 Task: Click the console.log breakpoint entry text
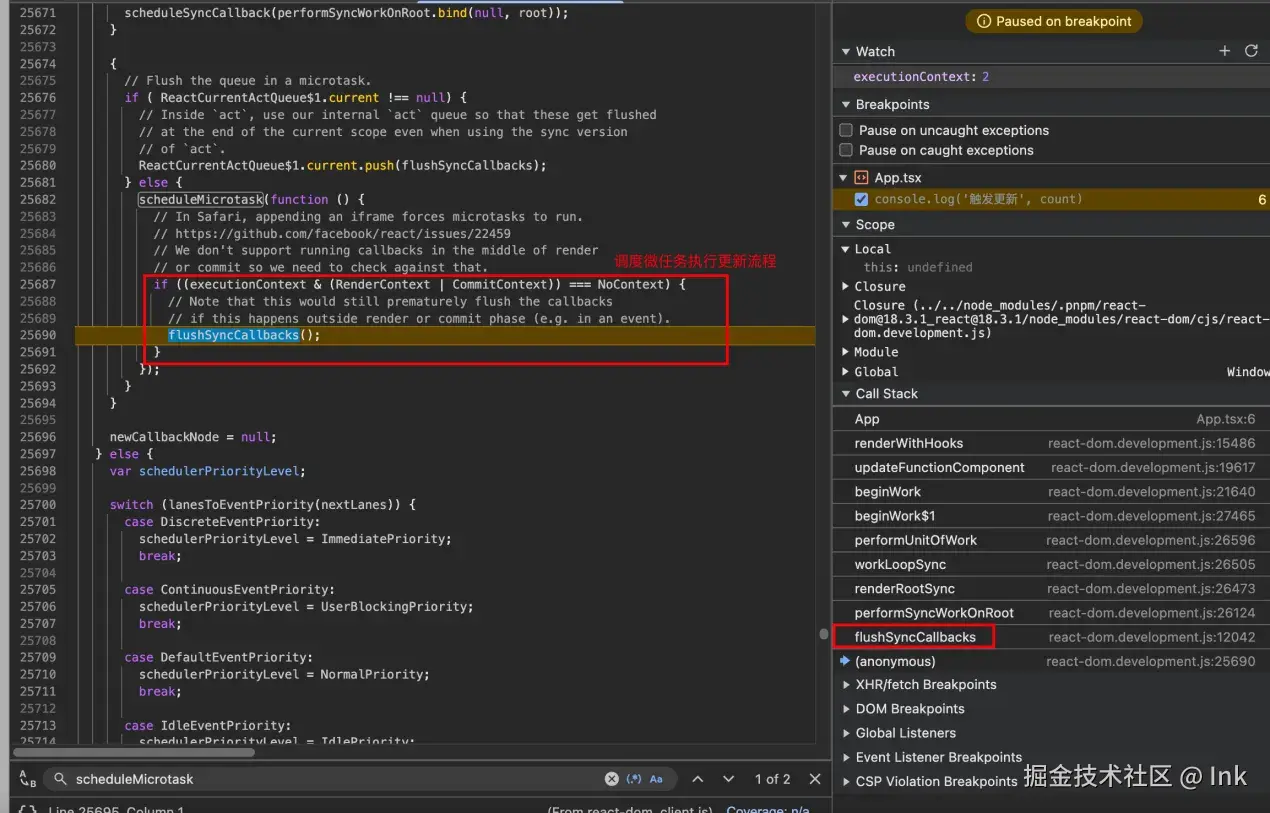click(x=978, y=199)
